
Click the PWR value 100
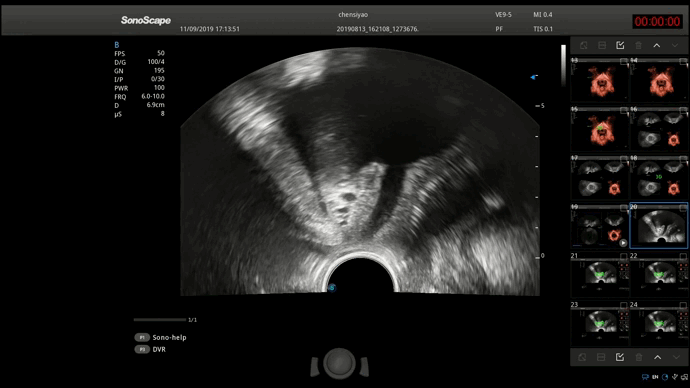159,88
